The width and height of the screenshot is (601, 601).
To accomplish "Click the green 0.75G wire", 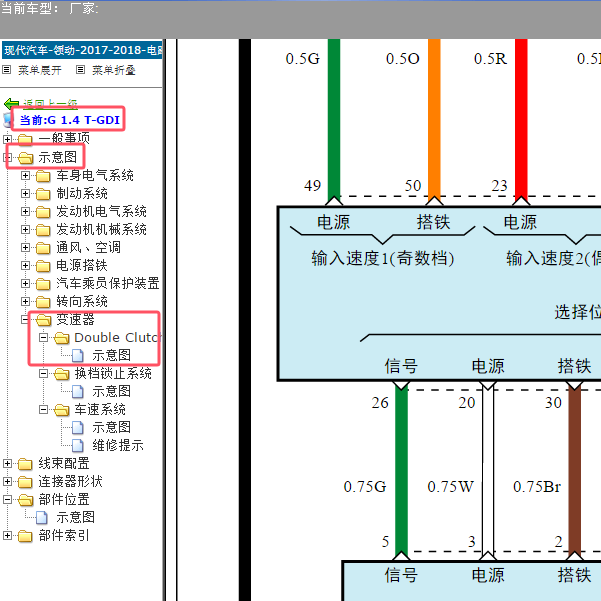I will [x=401, y=470].
